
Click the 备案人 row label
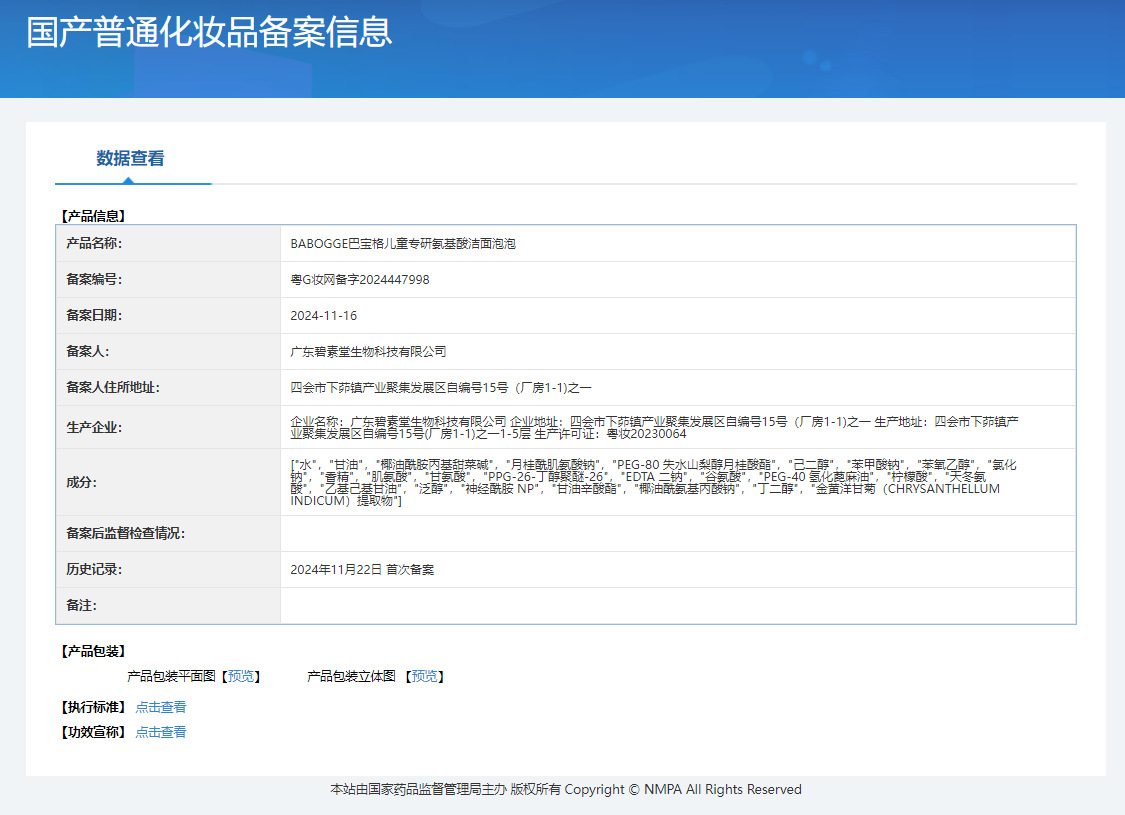point(88,351)
